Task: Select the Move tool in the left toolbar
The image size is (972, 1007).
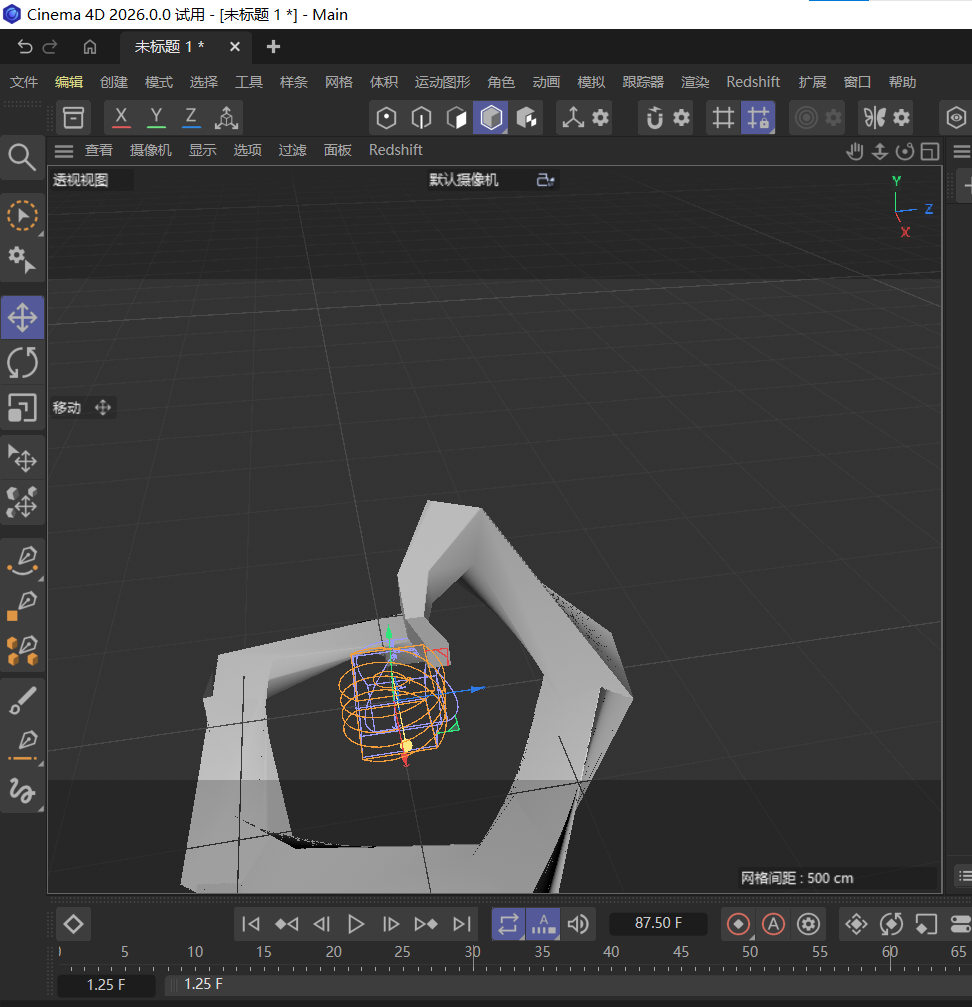Action: click(22, 317)
